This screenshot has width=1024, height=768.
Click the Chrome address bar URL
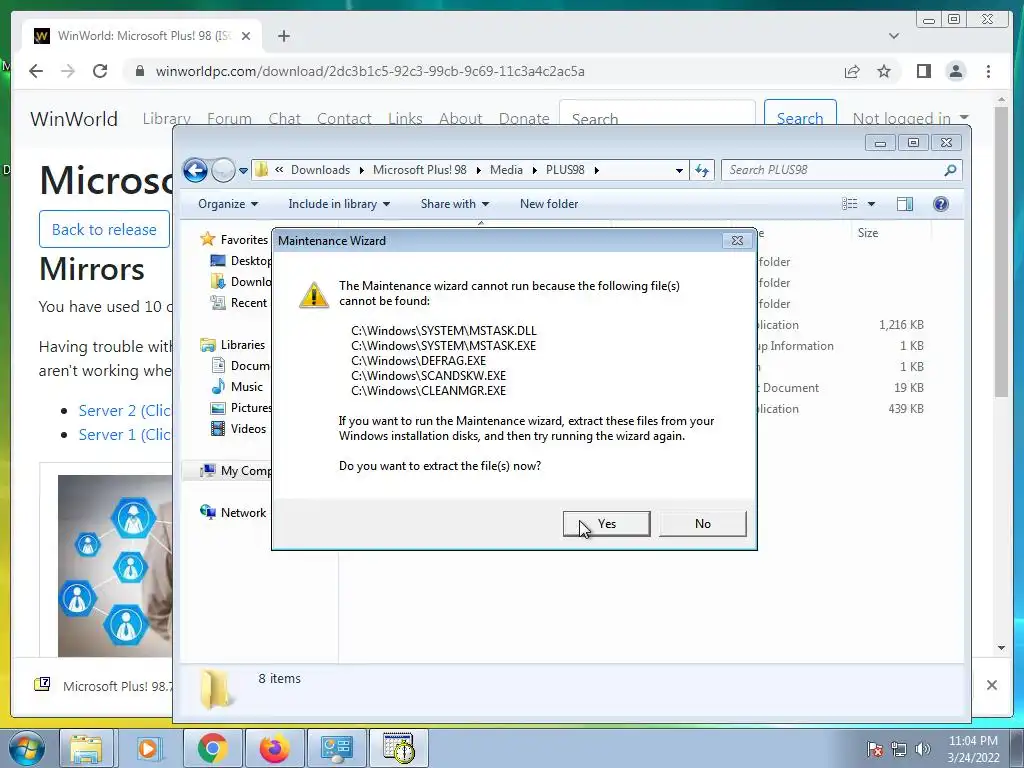coord(370,71)
